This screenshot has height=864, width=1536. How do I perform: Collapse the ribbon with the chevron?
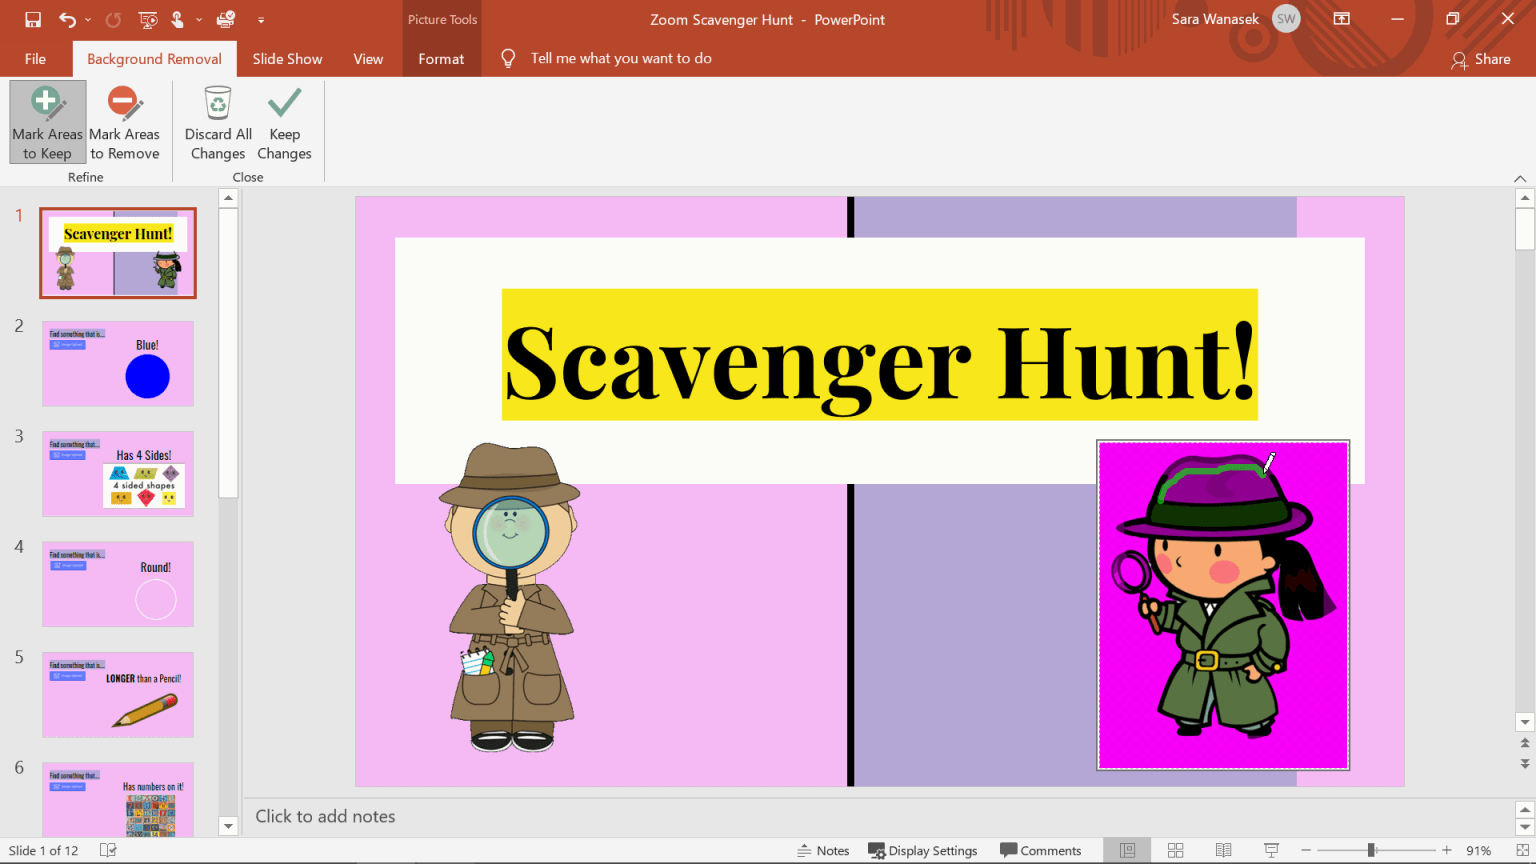tap(1520, 178)
